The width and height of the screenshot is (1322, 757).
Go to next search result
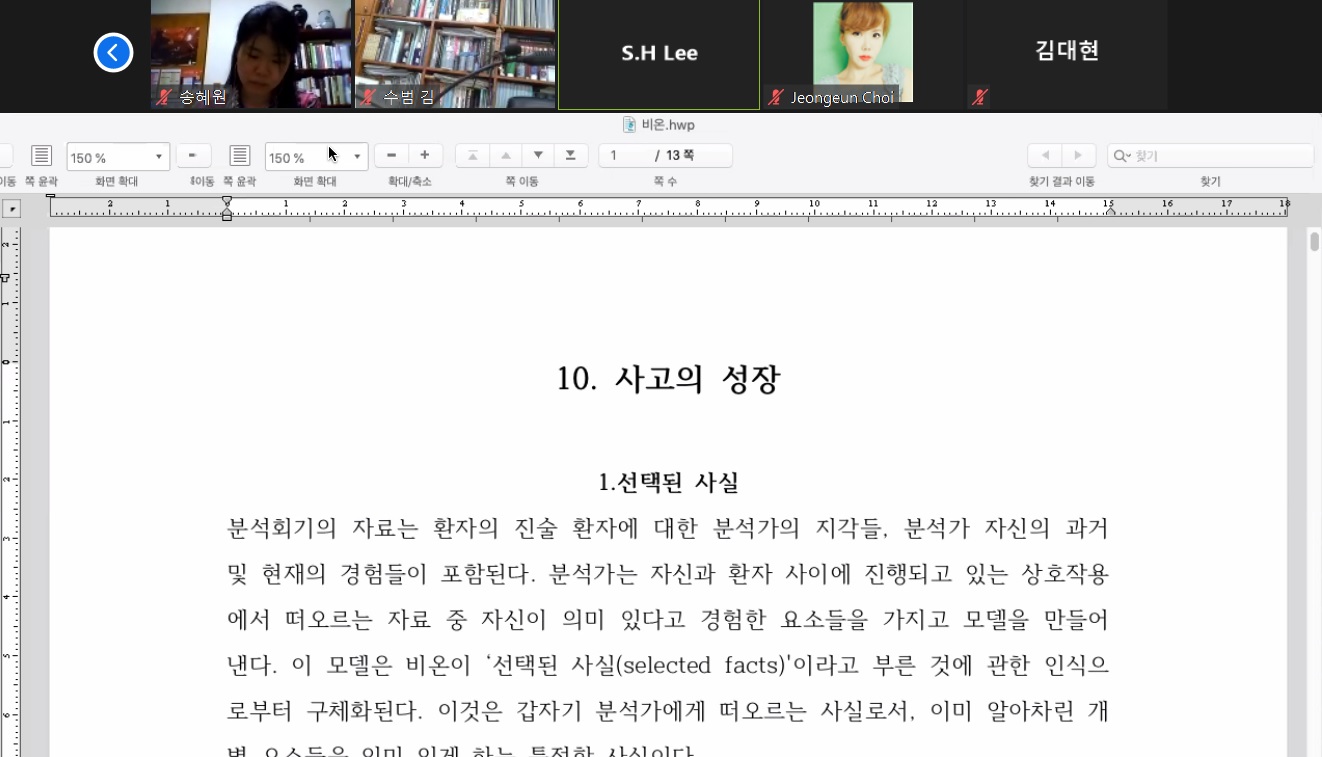point(1077,155)
